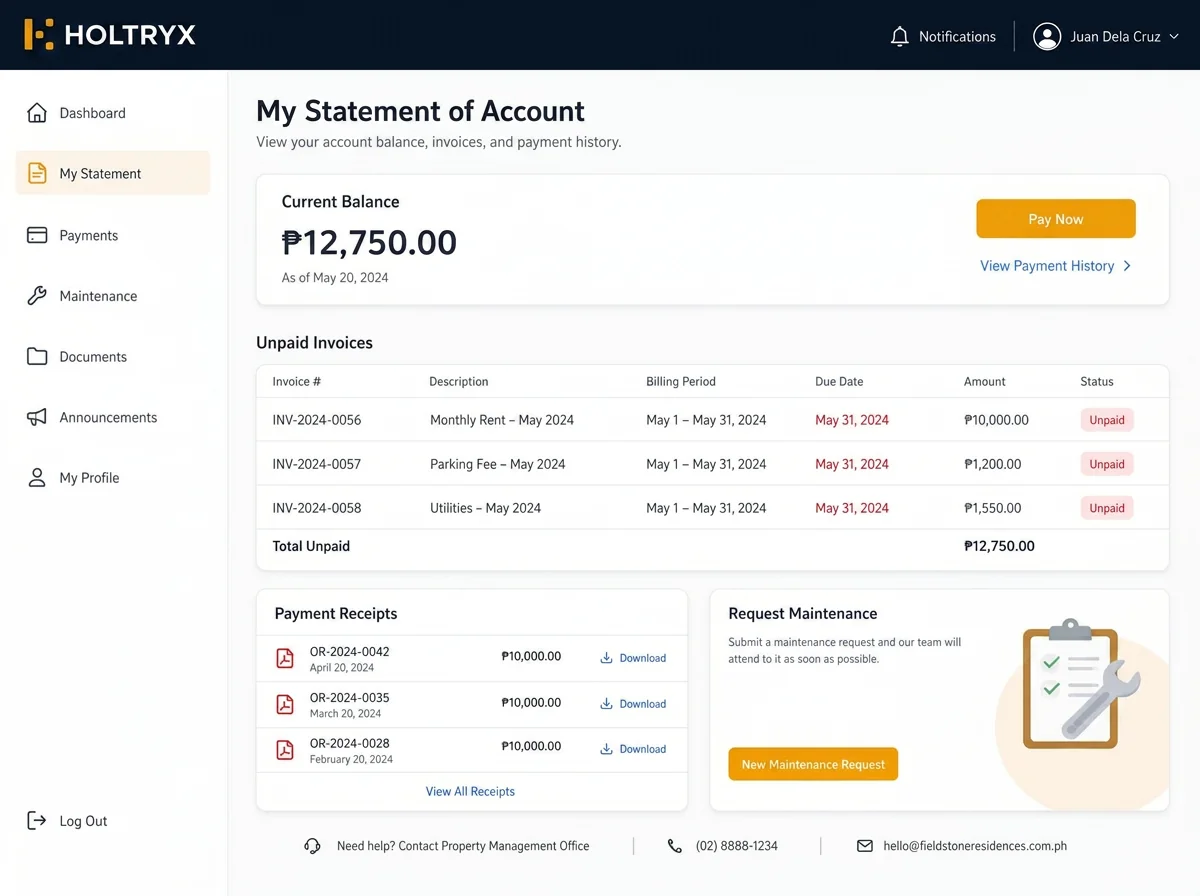Click the Unpaid badge for INV-2024-0058
Image resolution: width=1200 pixels, height=896 pixels.
click(x=1107, y=508)
